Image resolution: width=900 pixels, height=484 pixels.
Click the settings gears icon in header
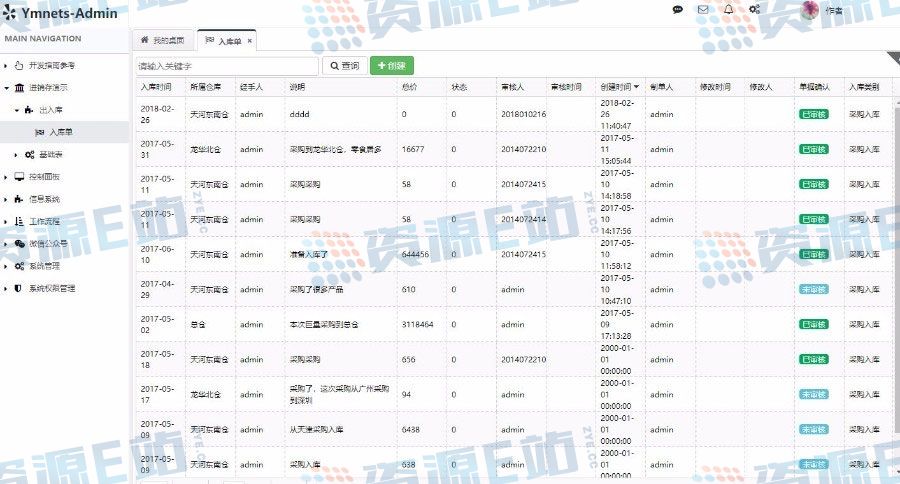[754, 10]
